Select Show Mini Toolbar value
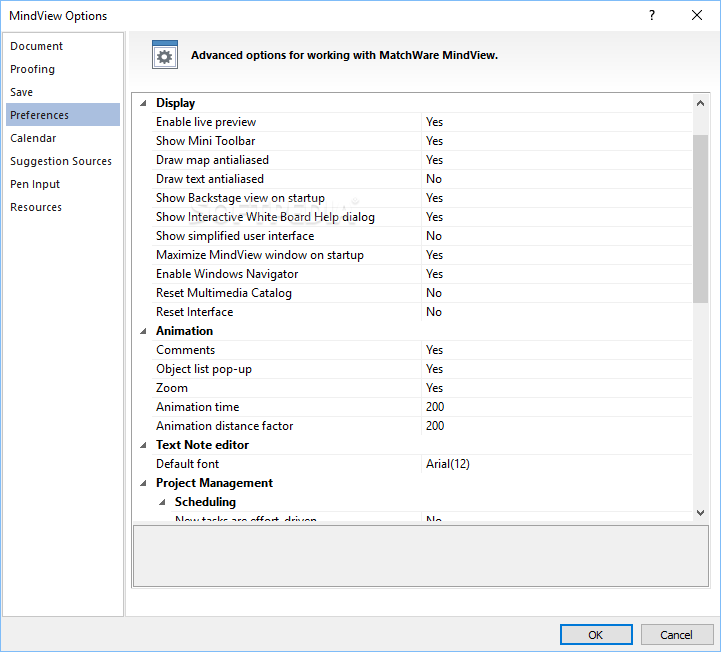721x652 pixels. pos(556,141)
